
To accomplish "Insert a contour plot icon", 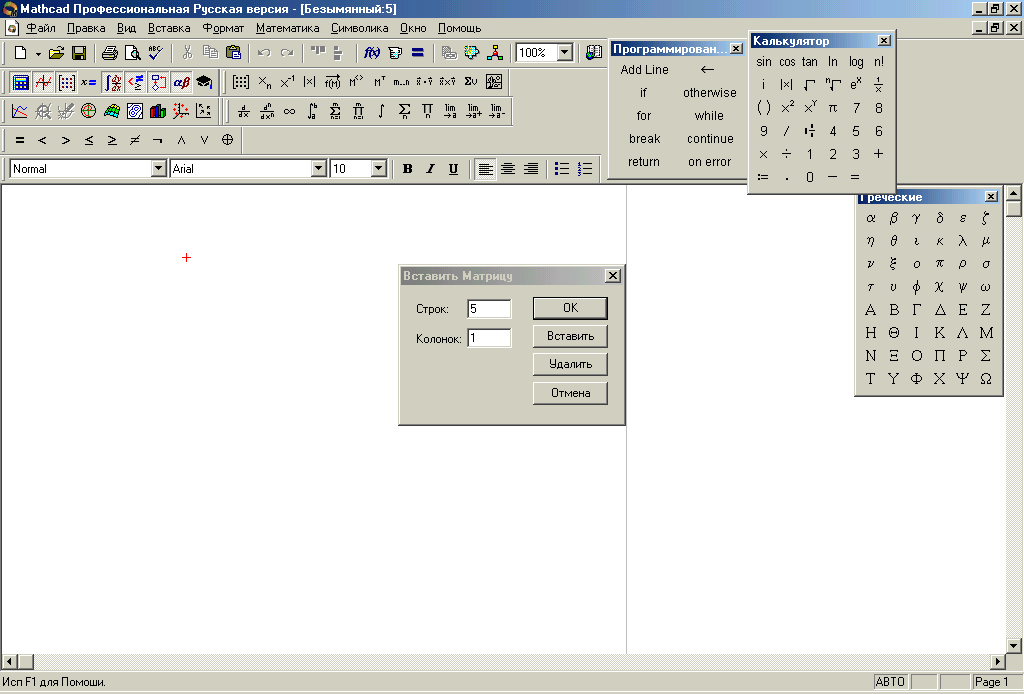I will point(135,111).
